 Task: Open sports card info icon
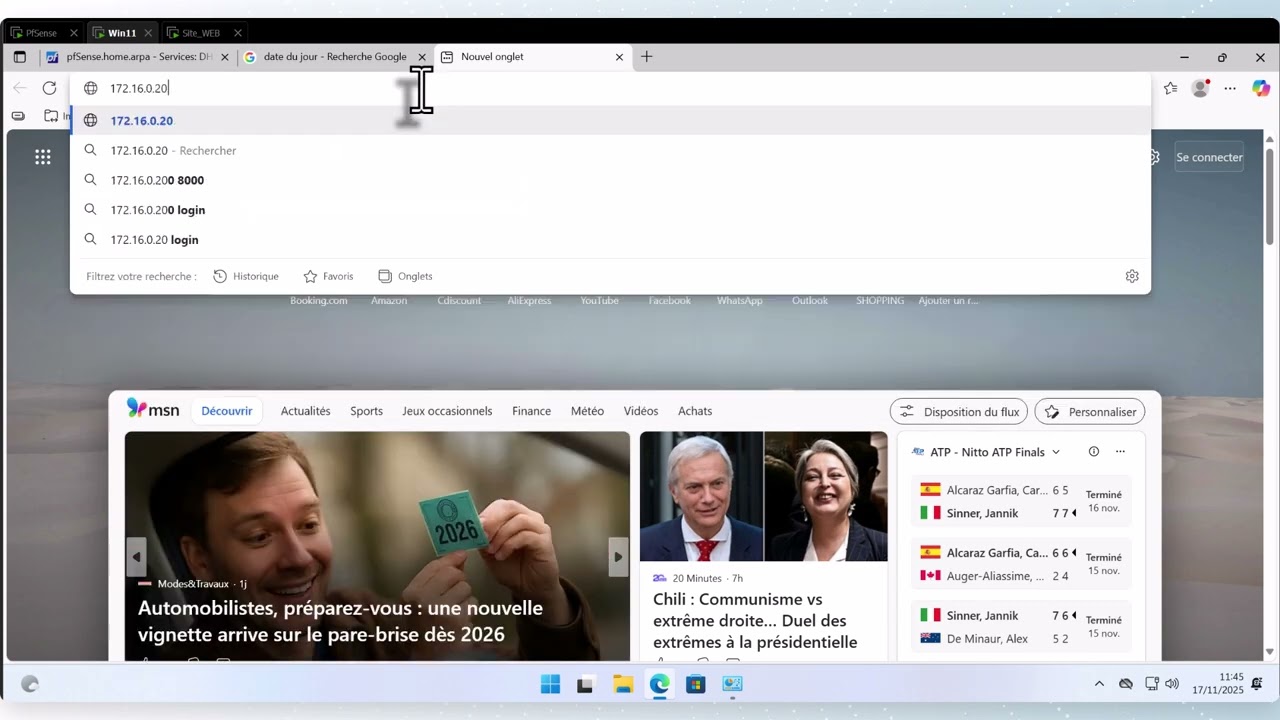1094,452
